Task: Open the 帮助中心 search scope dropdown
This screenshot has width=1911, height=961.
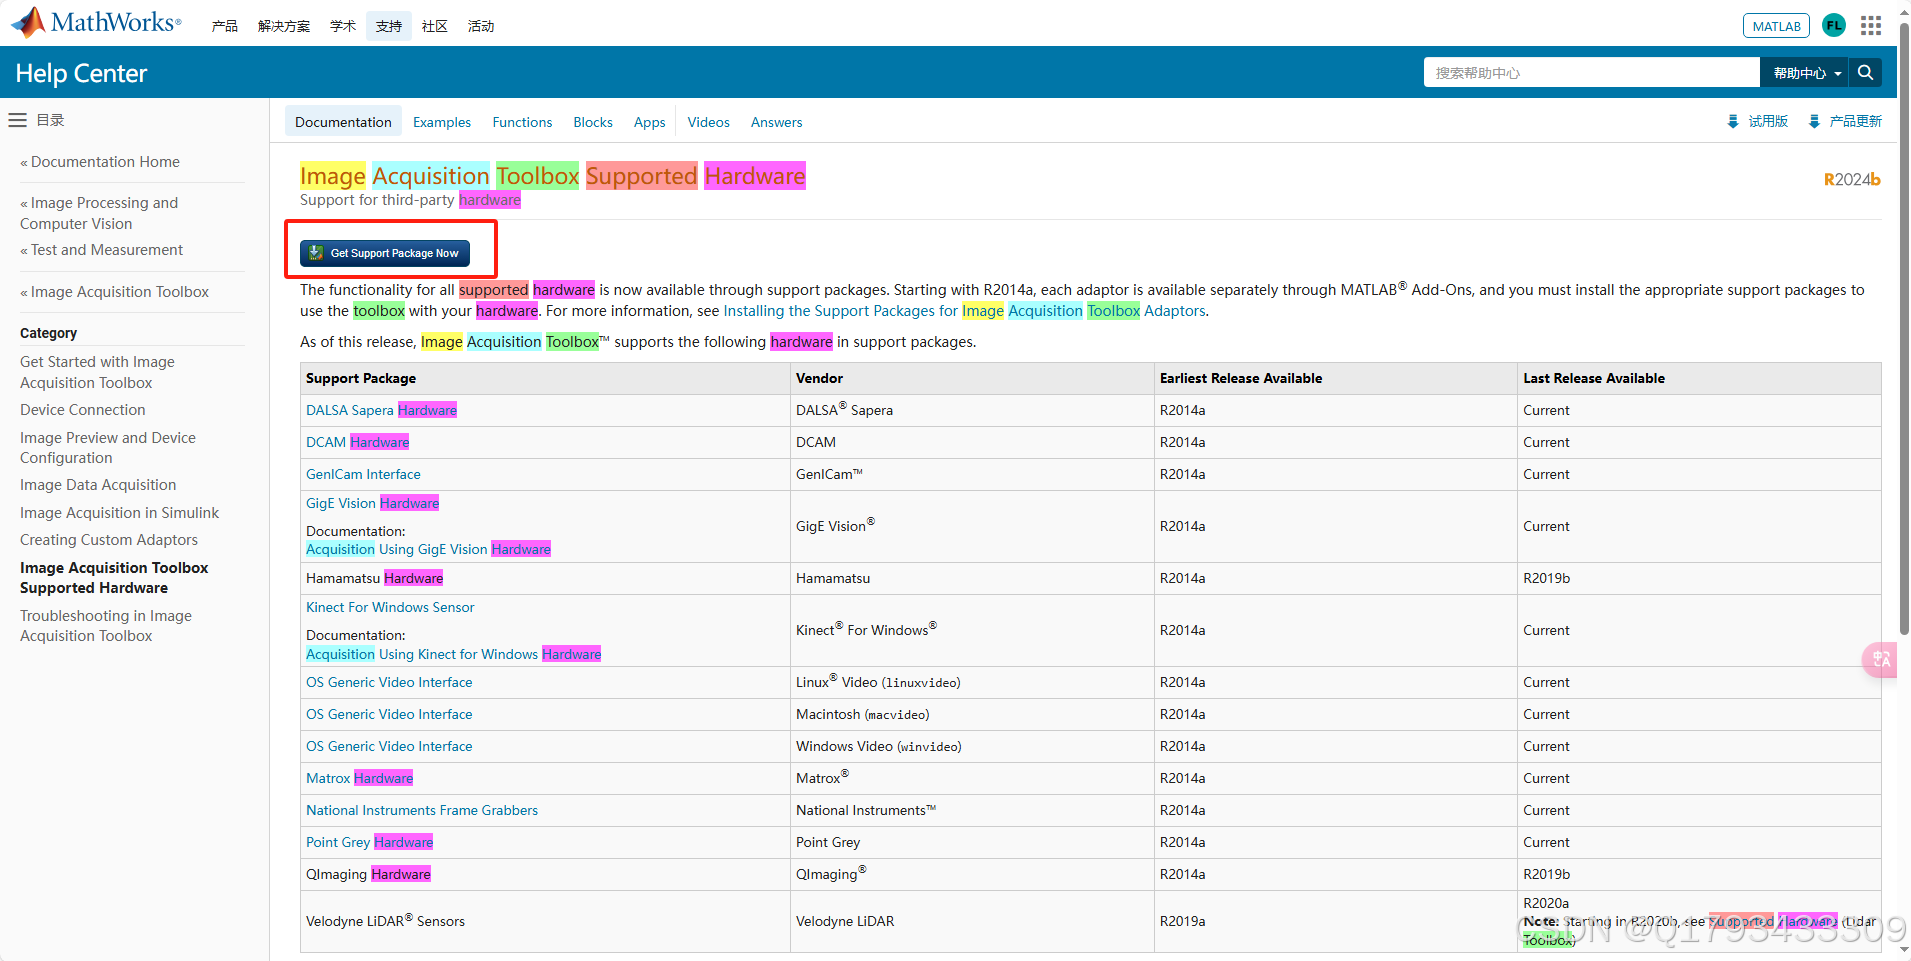Action: (x=1805, y=73)
